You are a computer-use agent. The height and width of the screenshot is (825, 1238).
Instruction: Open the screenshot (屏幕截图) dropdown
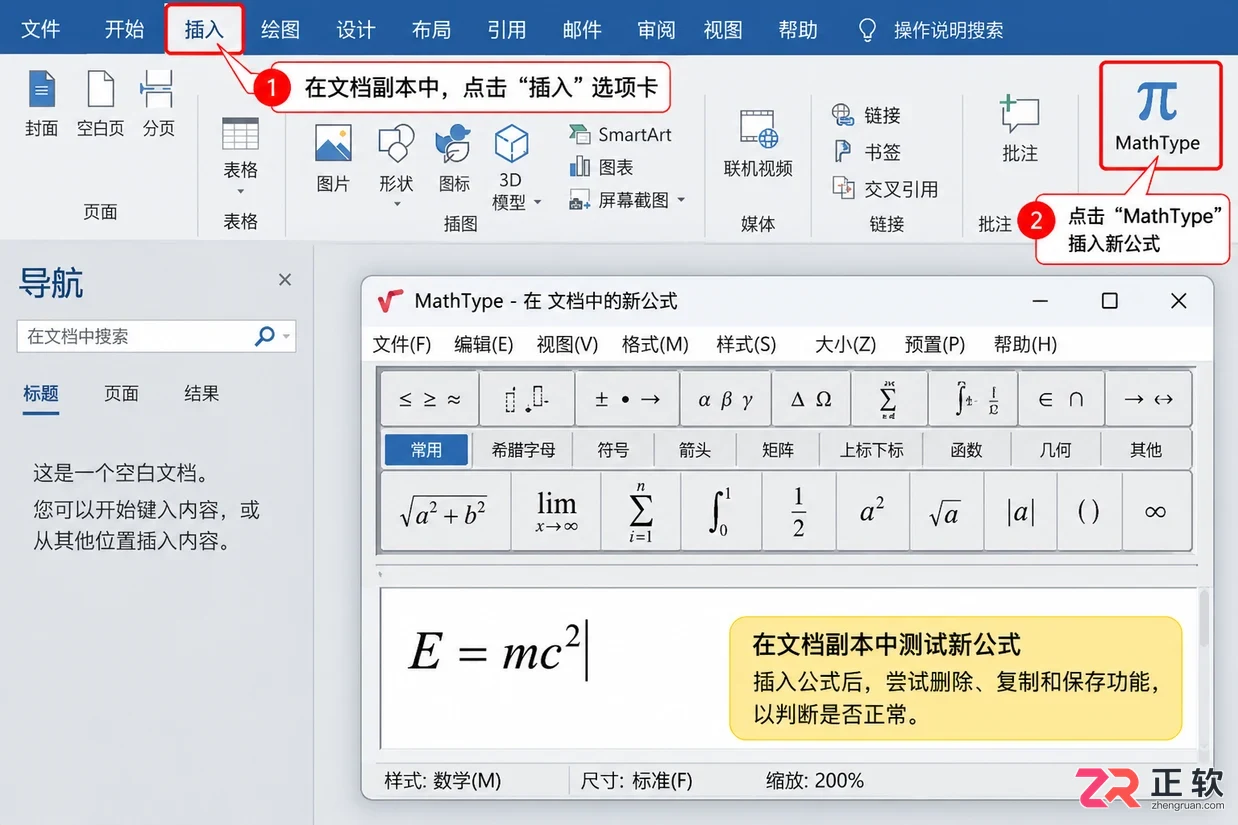(628, 200)
